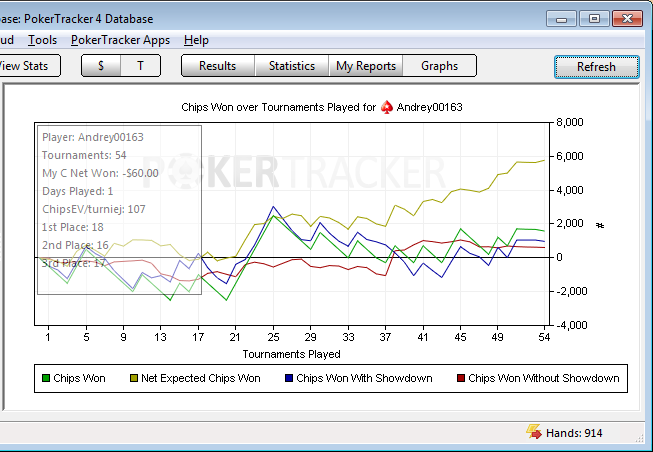This screenshot has height=452, width=653.
Task: Click the 6,000 y-axis value
Action: pyautogui.click(x=569, y=156)
